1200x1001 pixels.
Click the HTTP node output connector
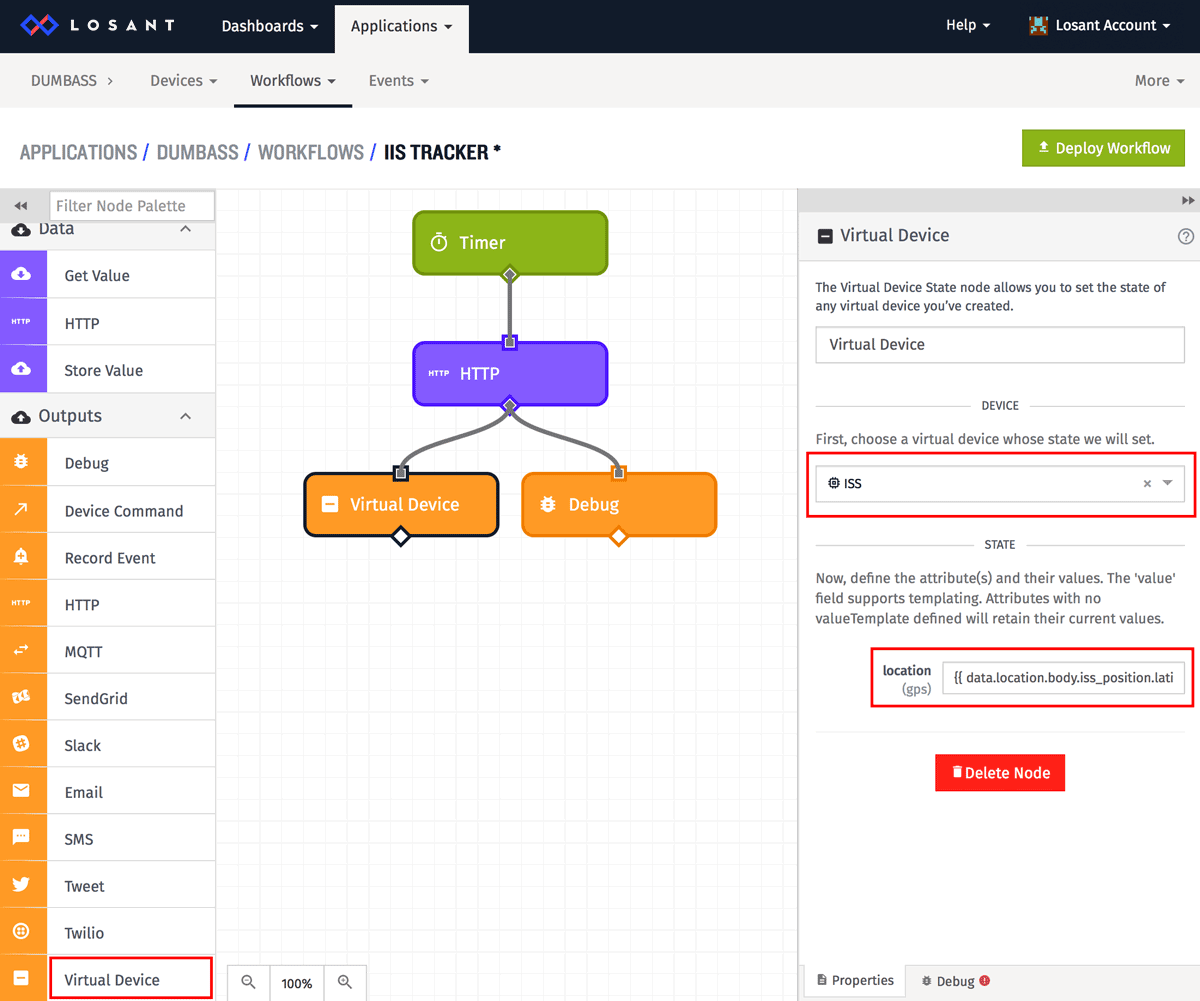tap(510, 405)
